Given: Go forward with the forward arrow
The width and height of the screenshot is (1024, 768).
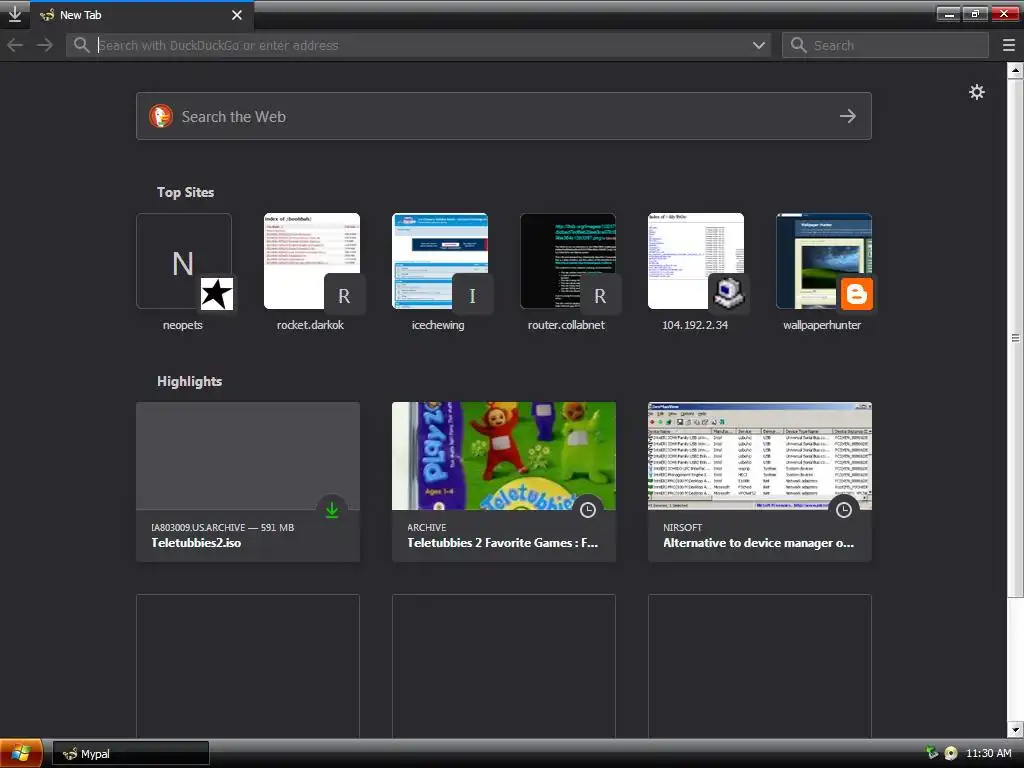Looking at the screenshot, I should pos(44,45).
